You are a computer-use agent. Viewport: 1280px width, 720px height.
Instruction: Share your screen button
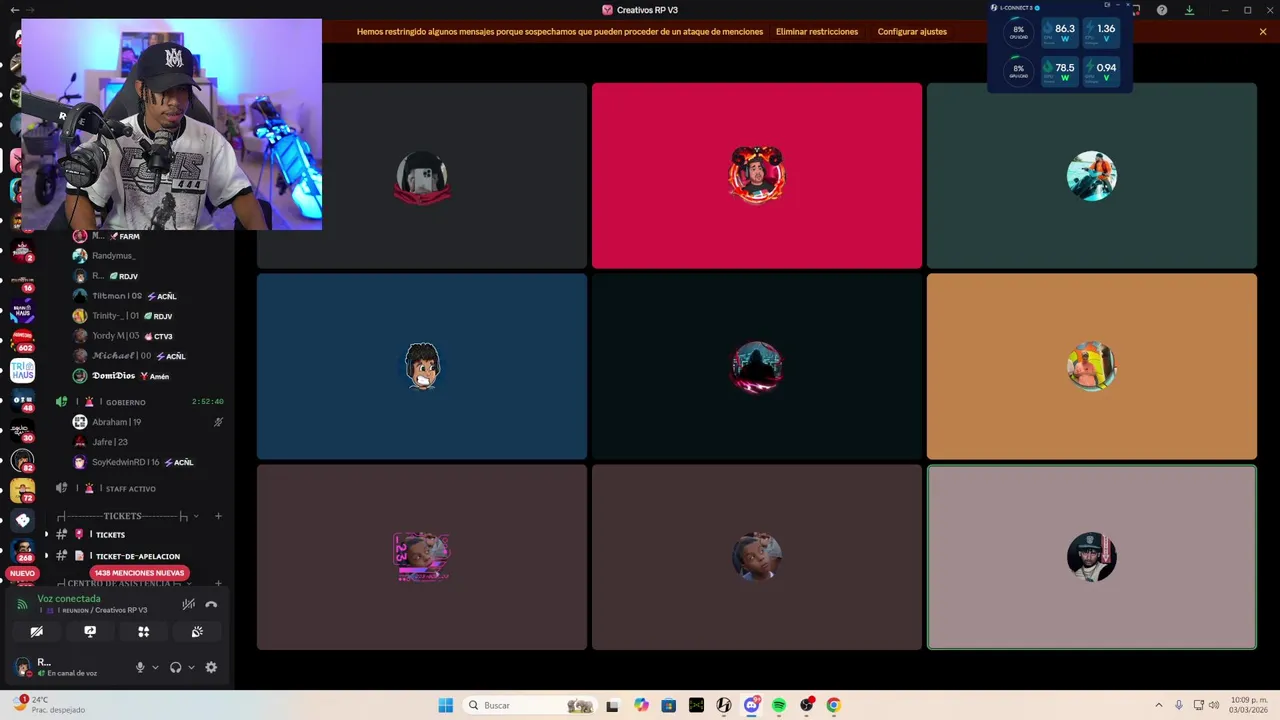pos(90,632)
